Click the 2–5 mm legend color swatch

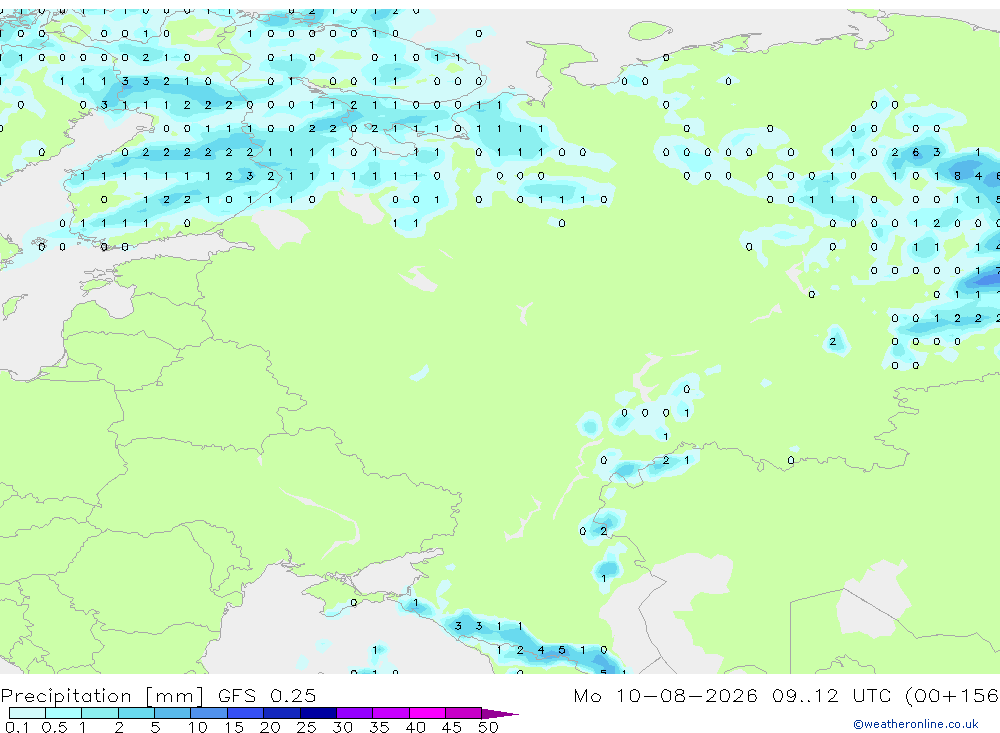pos(136,713)
